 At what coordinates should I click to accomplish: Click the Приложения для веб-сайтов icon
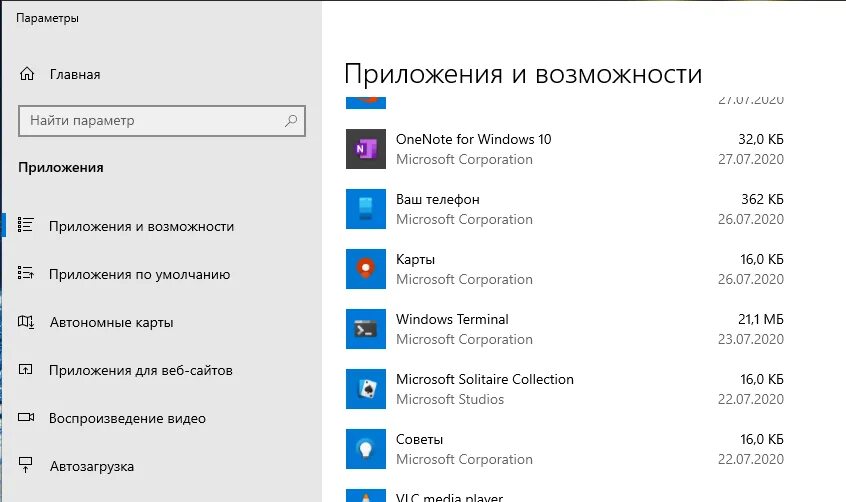pos(25,369)
